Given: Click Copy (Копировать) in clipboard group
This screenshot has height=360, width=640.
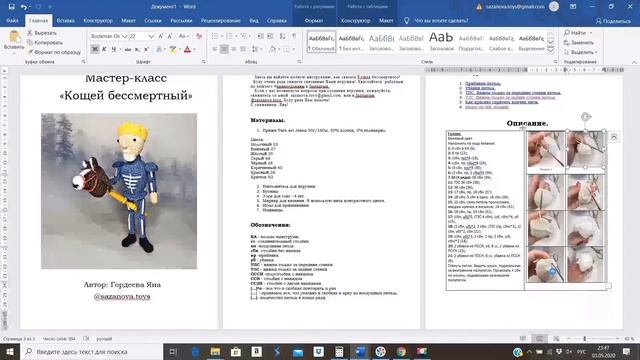Looking at the screenshot, I should (45, 42).
